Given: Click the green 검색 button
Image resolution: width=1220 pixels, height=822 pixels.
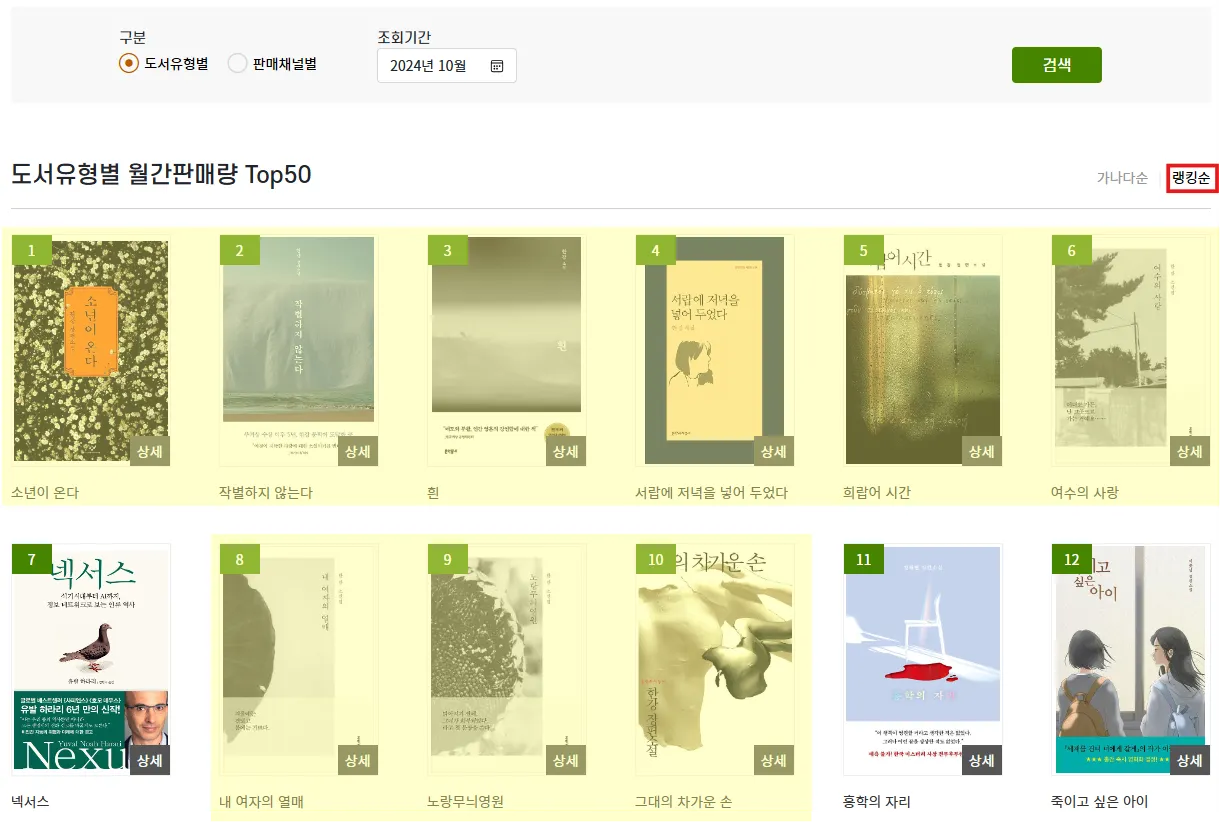Looking at the screenshot, I should tap(1057, 65).
